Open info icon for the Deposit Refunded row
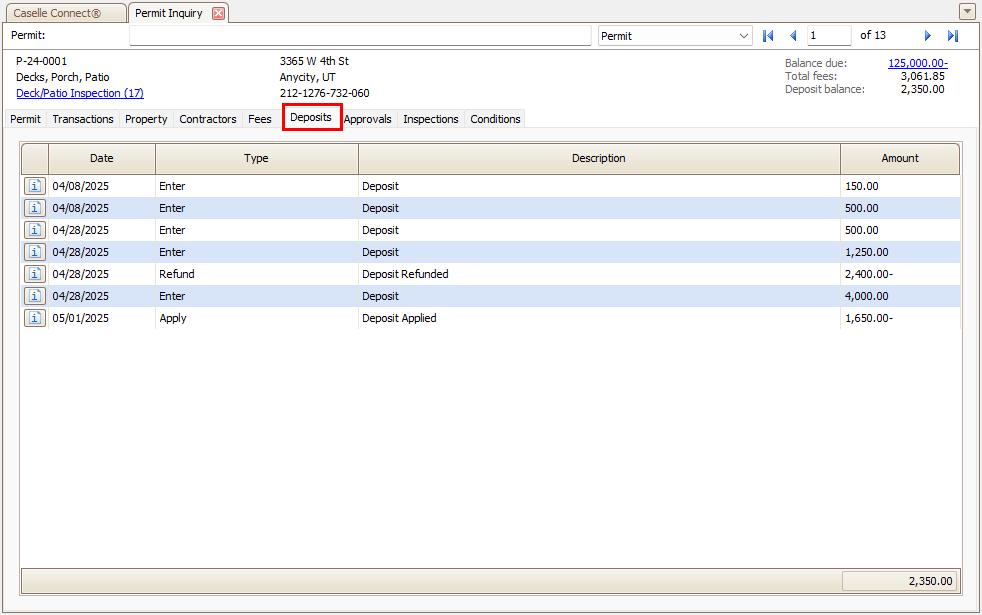The width and height of the screenshot is (982, 615). [x=35, y=274]
